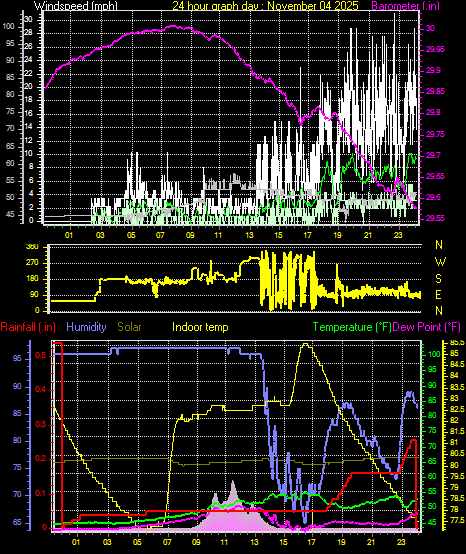The width and height of the screenshot is (466, 554).
Task: Click the Rainfall (.in) legend label
Action: point(28,327)
